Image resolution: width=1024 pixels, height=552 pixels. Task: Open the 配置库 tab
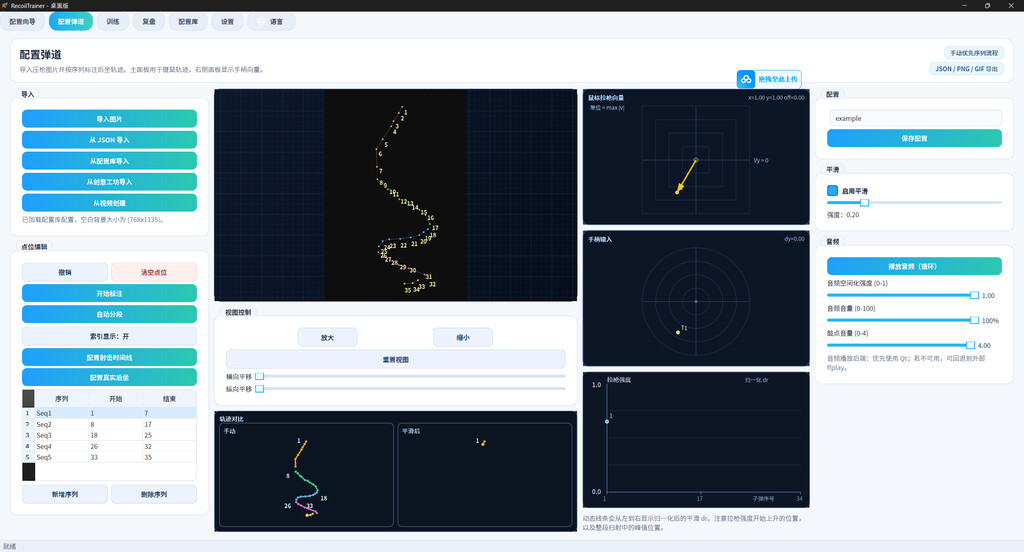(188, 22)
